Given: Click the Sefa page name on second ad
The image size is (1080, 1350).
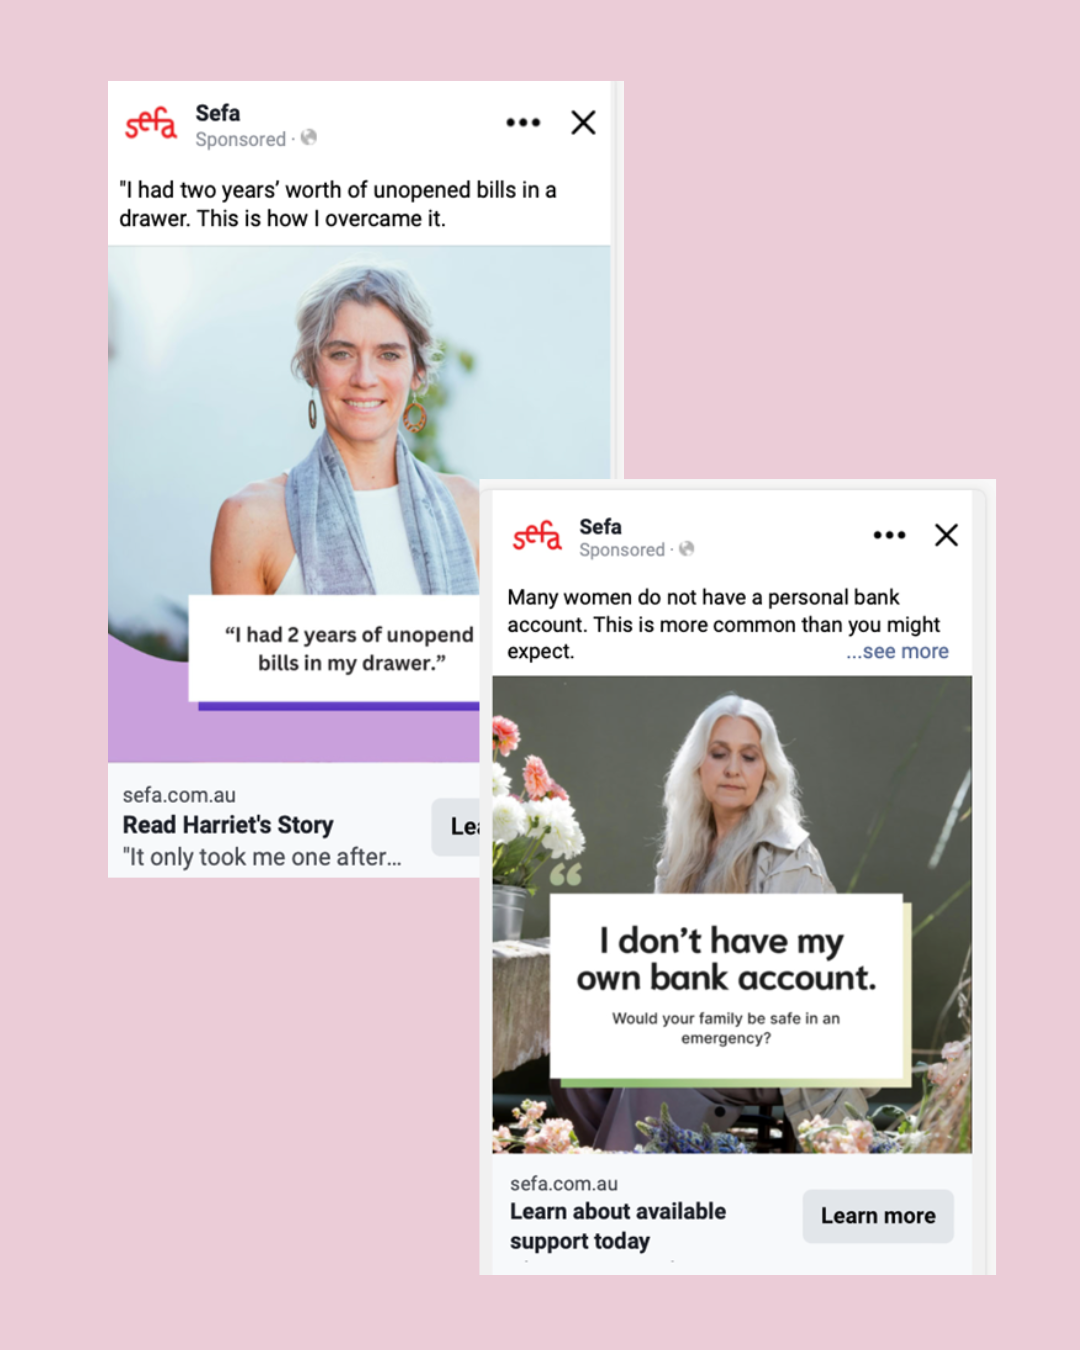Looking at the screenshot, I should (x=600, y=527).
